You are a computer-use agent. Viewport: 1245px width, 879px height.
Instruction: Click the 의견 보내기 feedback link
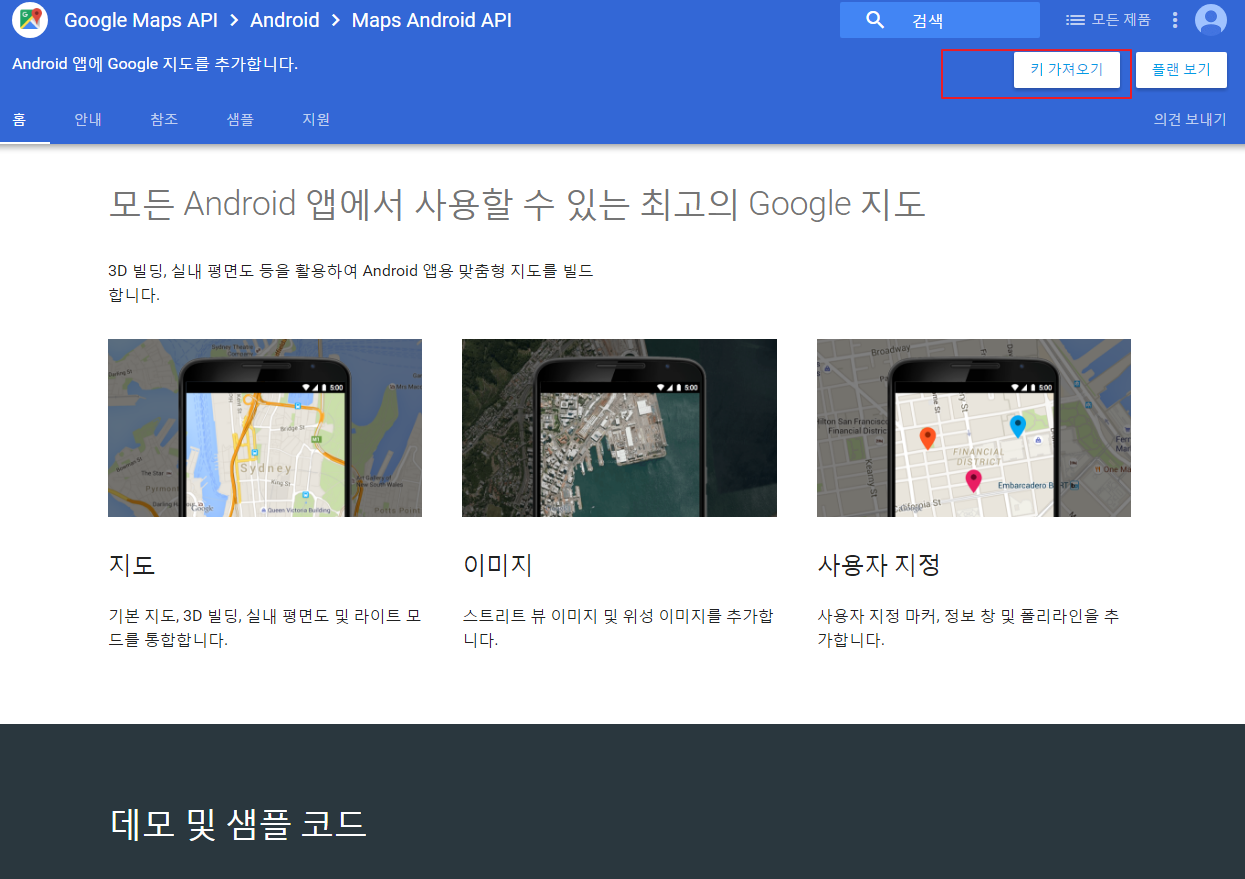pyautogui.click(x=1190, y=119)
